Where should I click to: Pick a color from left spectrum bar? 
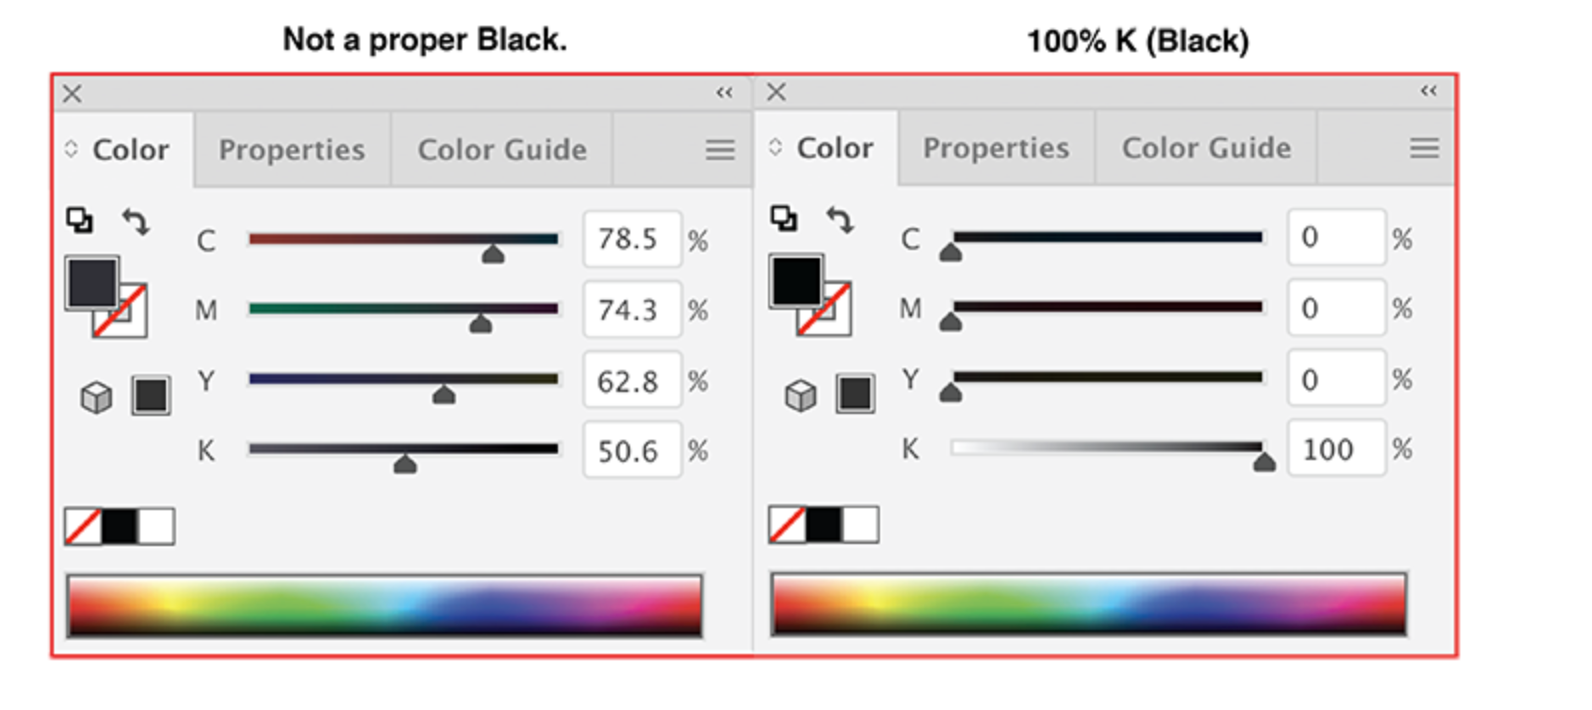[x=384, y=605]
